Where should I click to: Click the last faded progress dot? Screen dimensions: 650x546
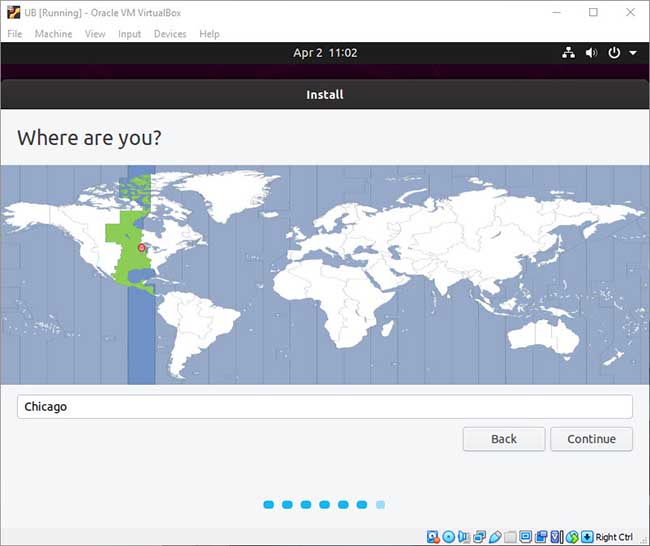380,505
